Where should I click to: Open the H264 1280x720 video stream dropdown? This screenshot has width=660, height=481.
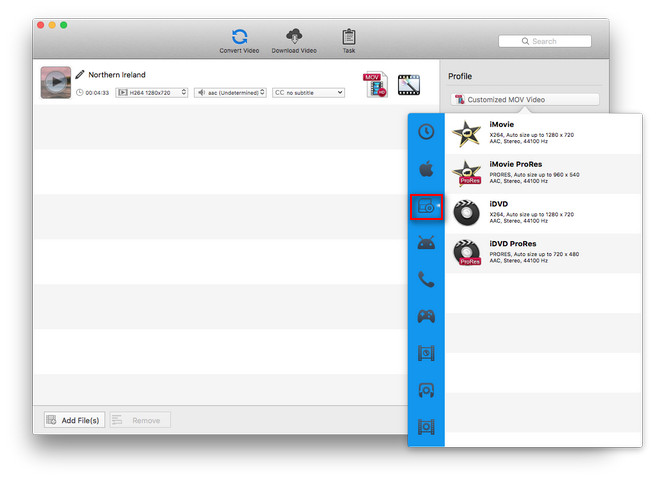click(152, 93)
